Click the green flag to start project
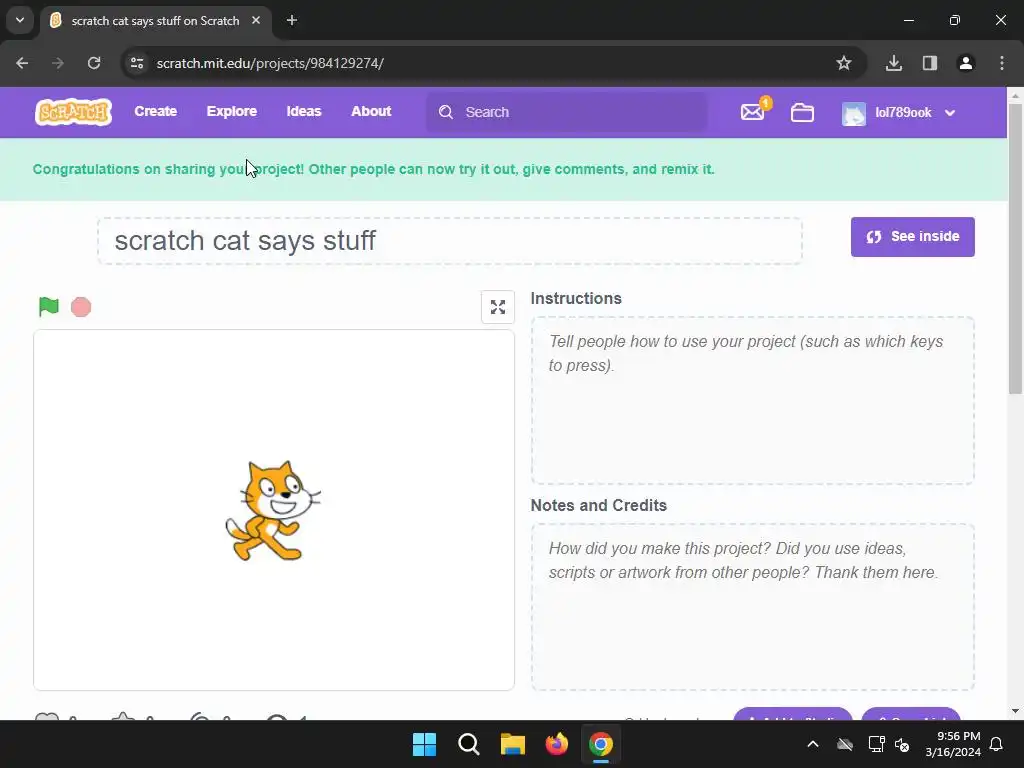 (49, 306)
